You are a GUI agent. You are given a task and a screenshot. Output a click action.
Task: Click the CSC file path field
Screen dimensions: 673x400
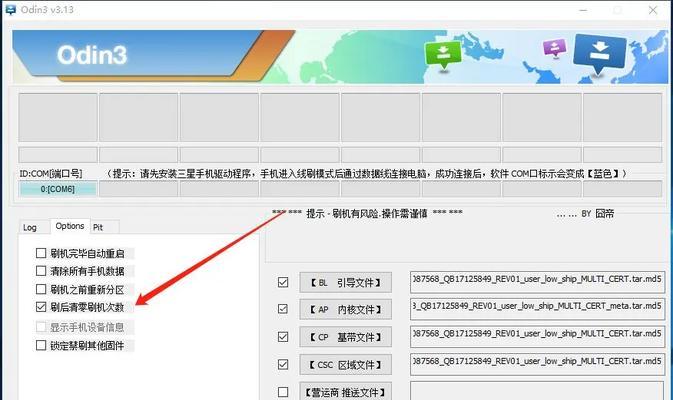tap(537, 364)
